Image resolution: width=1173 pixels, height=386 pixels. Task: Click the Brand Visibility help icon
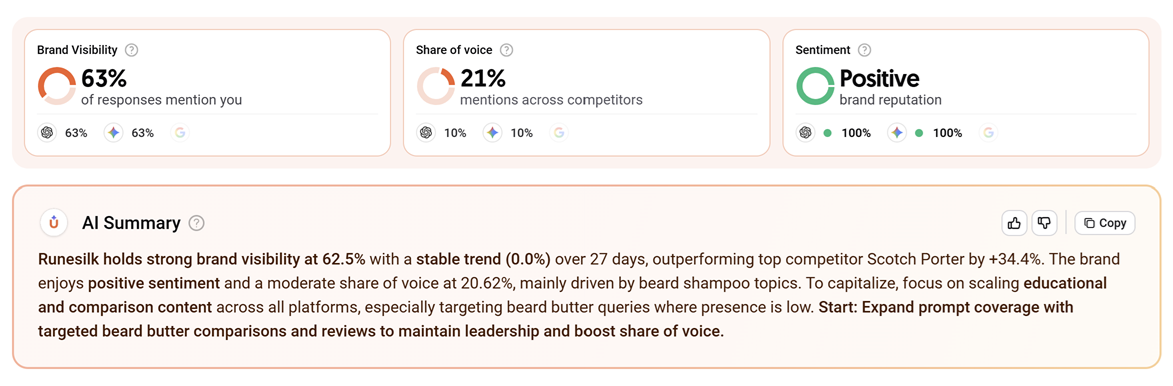(x=132, y=50)
